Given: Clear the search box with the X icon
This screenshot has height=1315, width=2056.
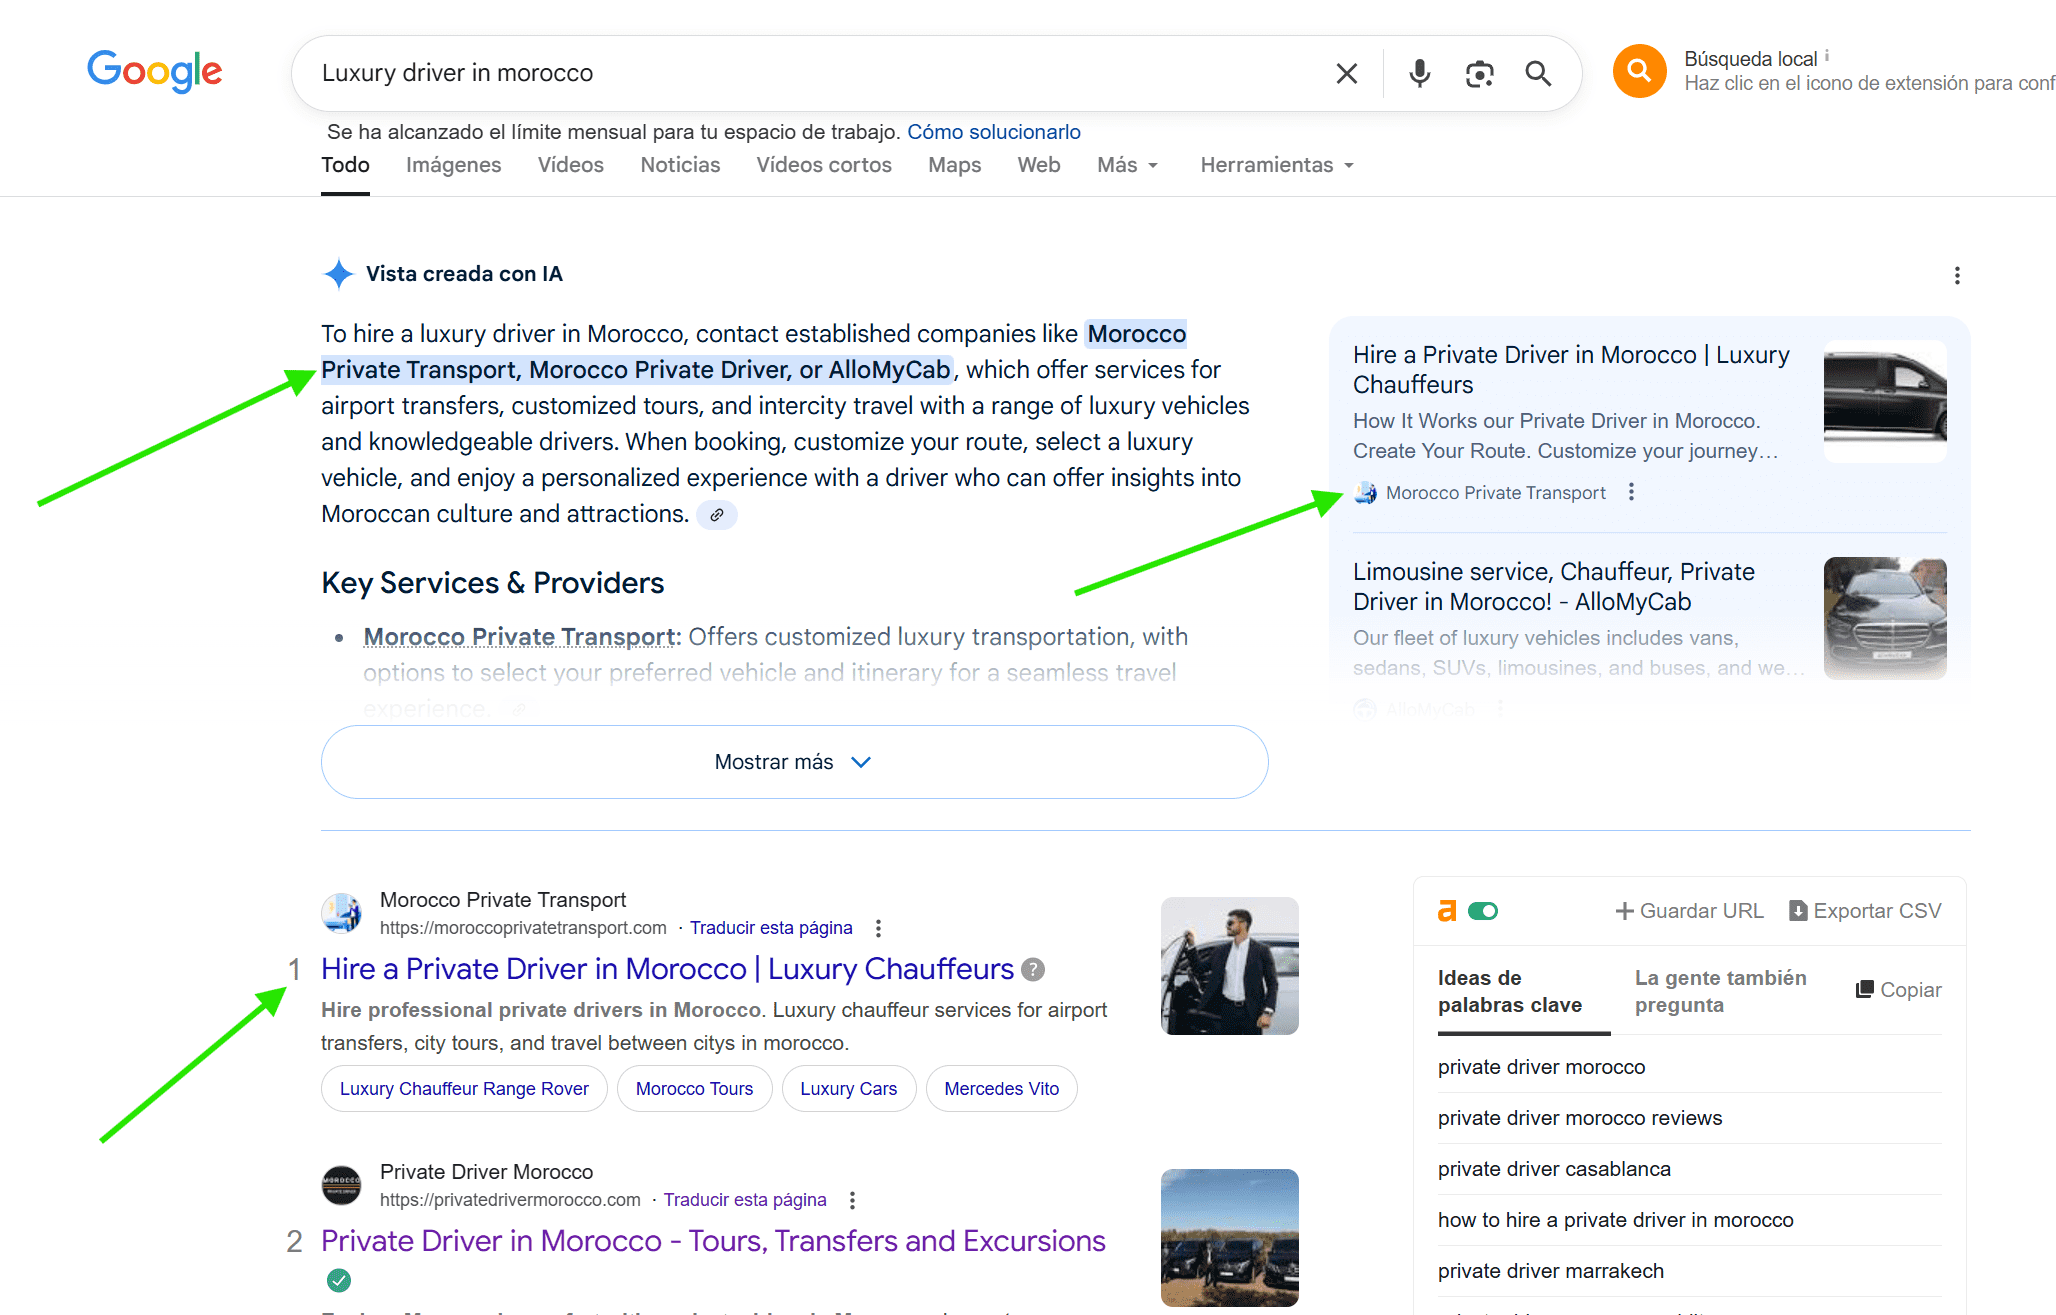Looking at the screenshot, I should (1346, 73).
